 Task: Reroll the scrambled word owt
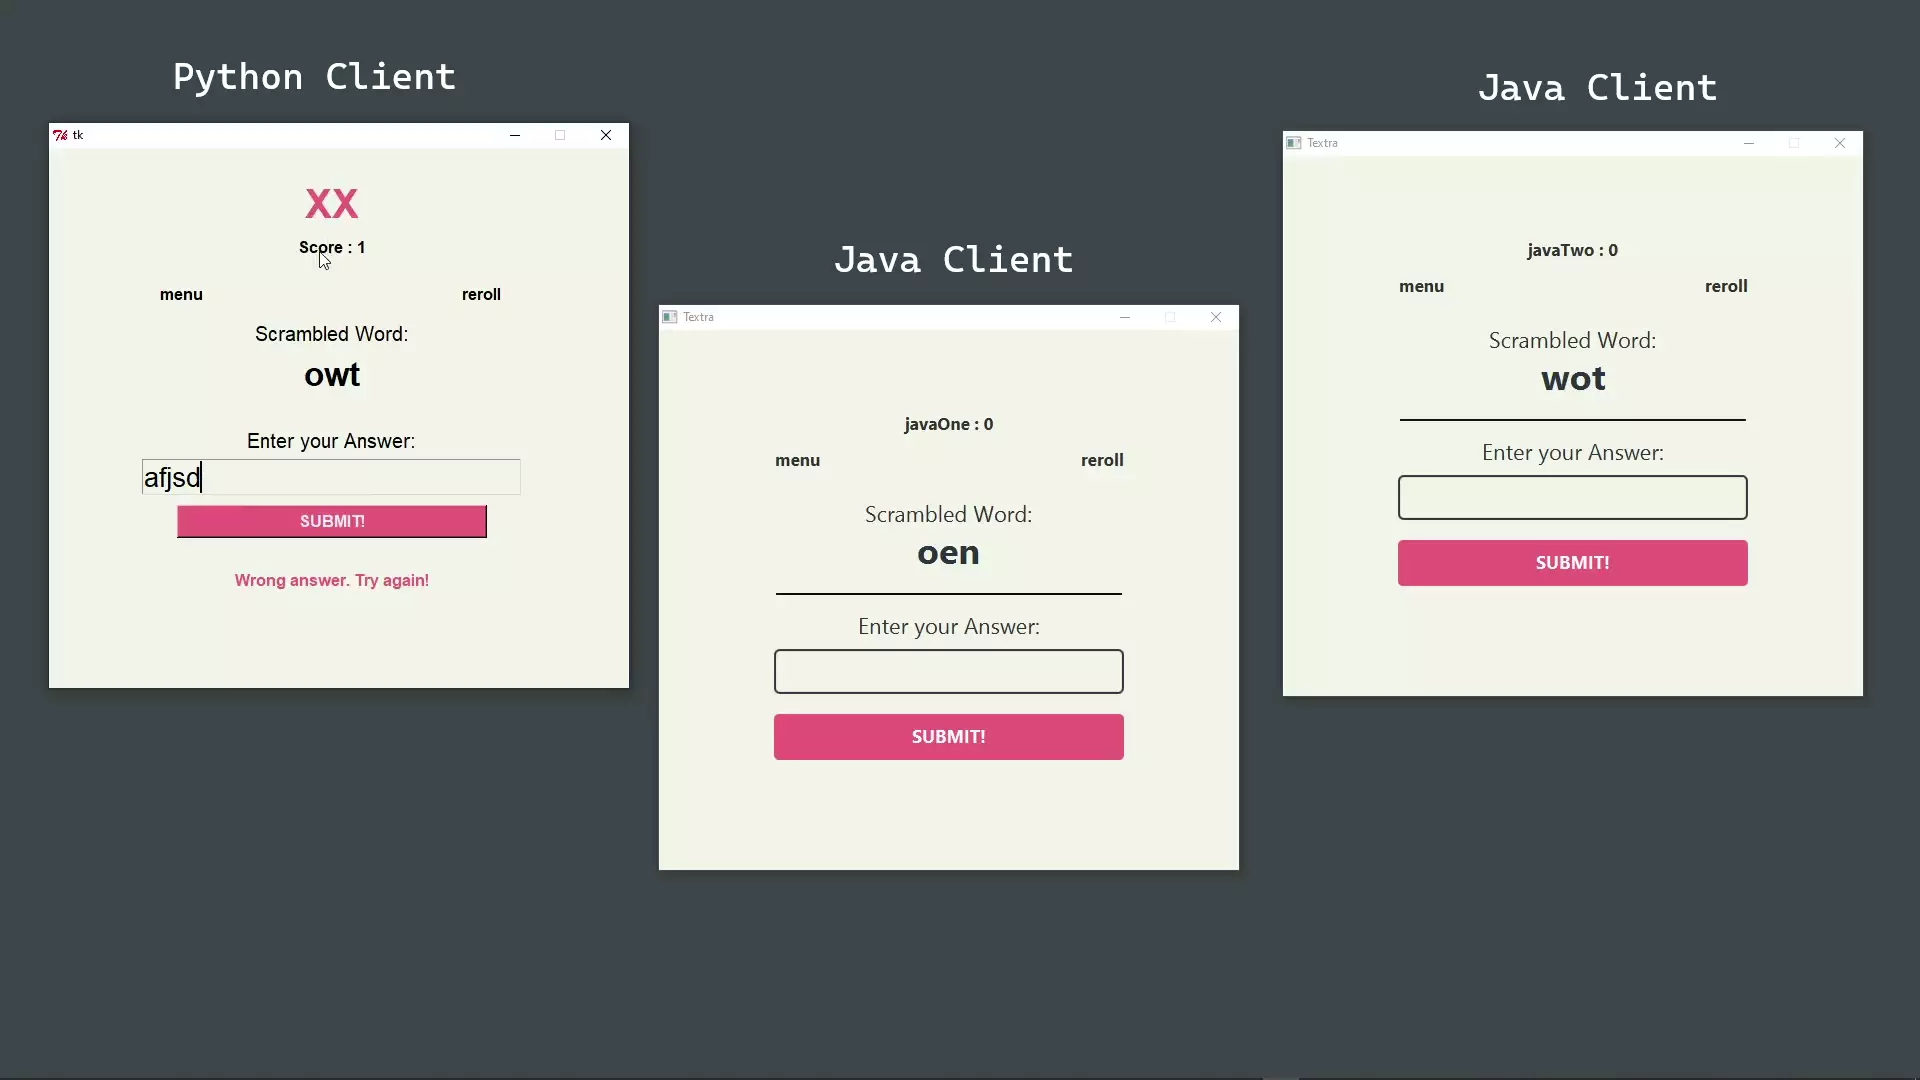481,294
